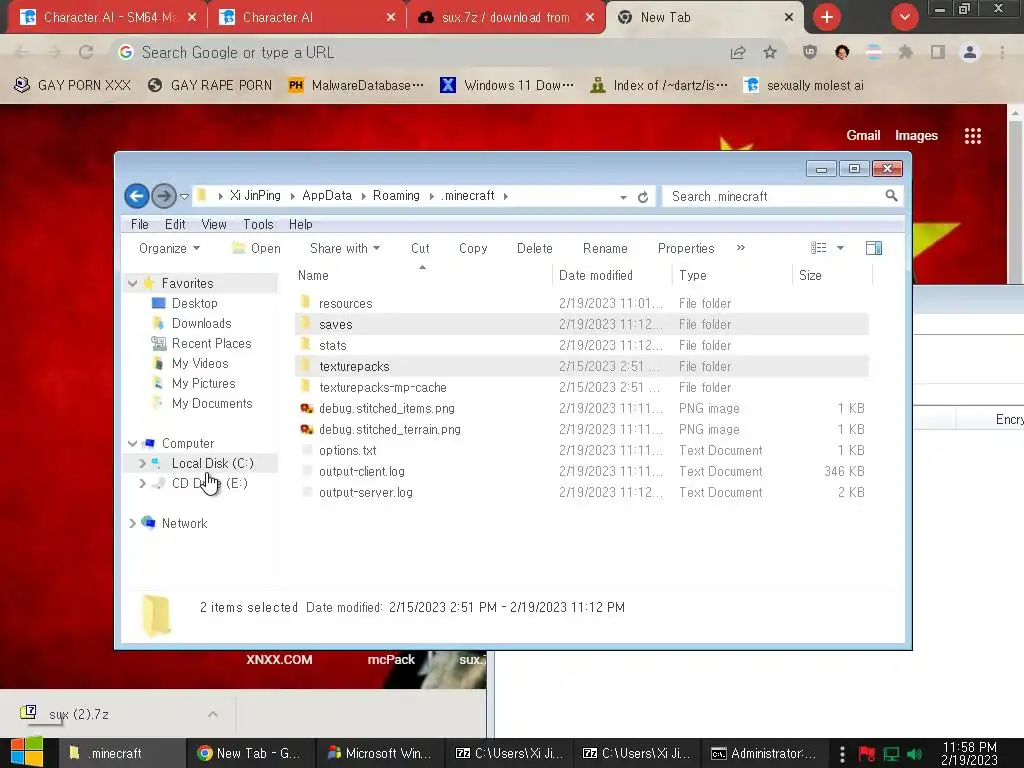Expand the CD Drive (E:) tree node
1024x768 pixels.
coord(142,483)
